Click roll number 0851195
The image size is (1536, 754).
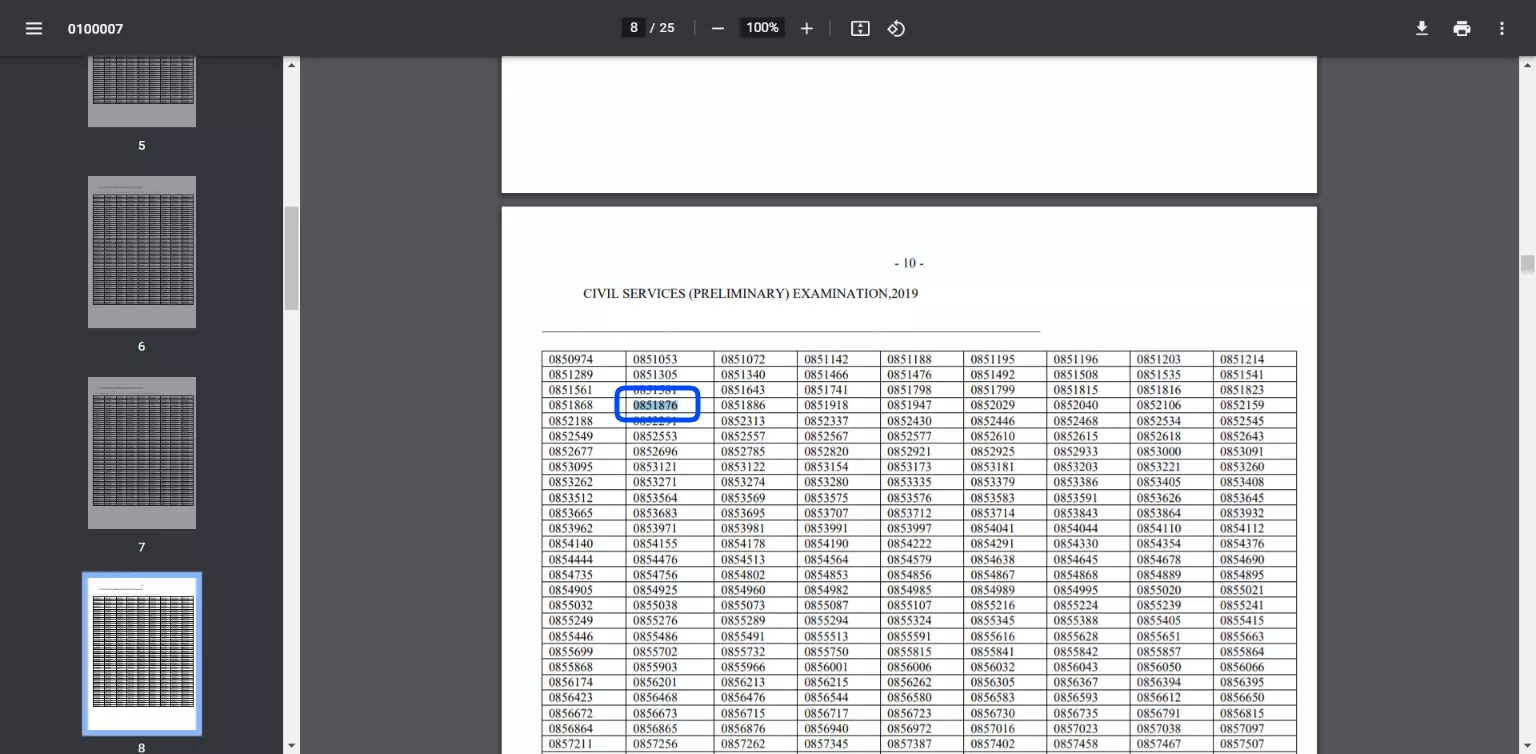click(x=992, y=359)
